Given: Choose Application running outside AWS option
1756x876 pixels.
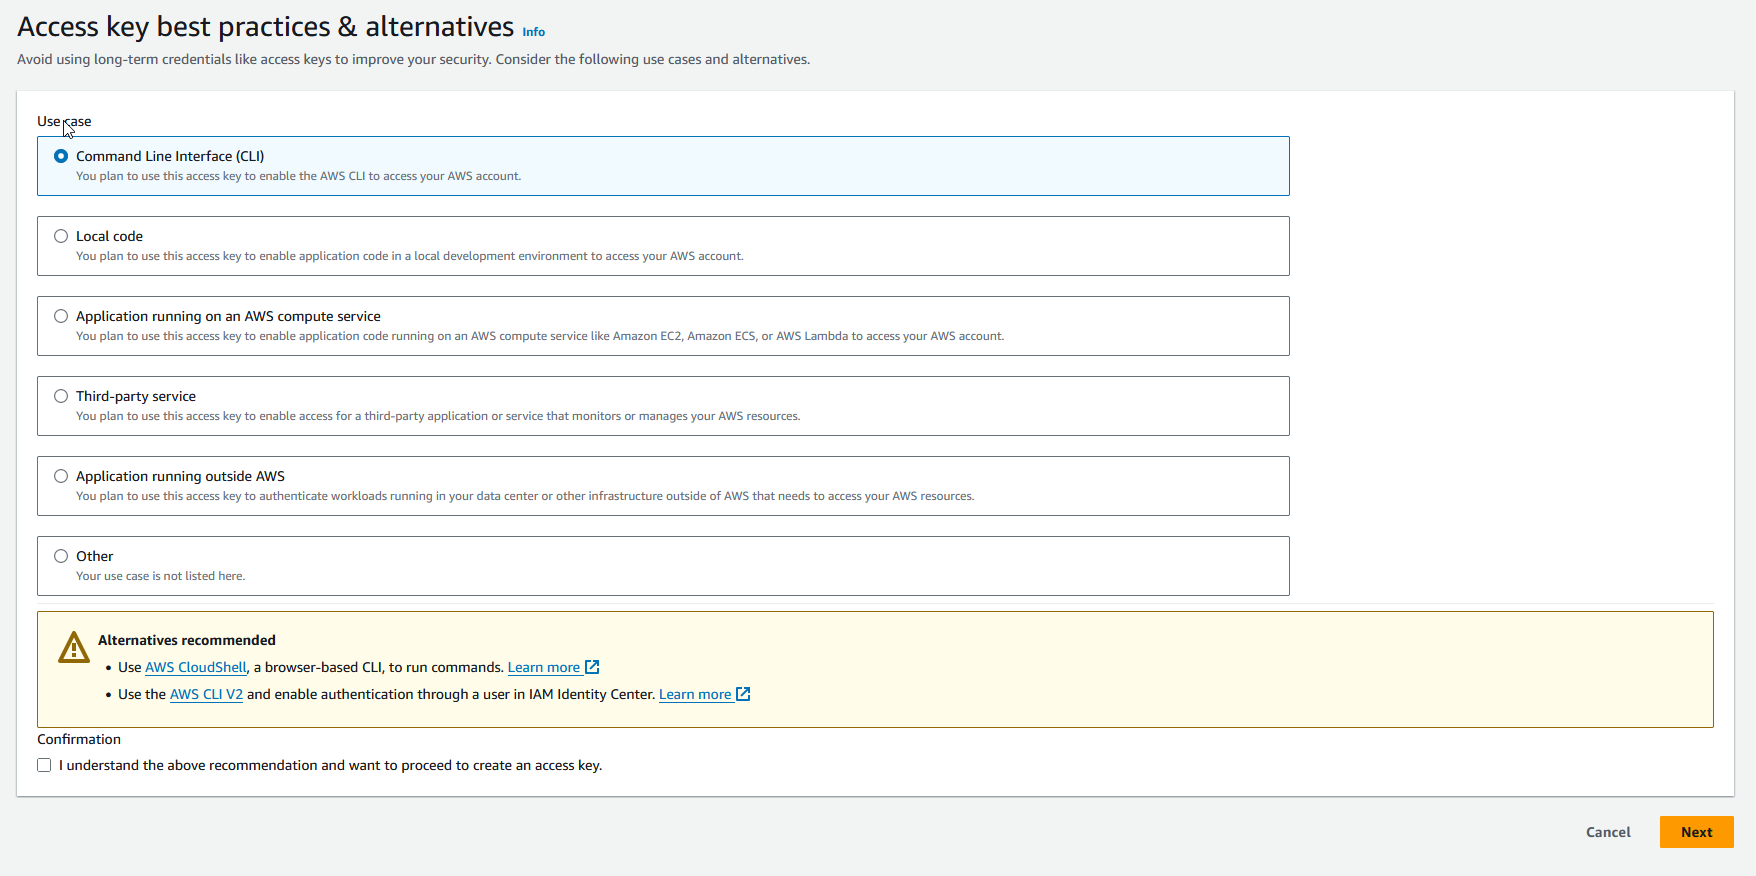Looking at the screenshot, I should [x=61, y=476].
